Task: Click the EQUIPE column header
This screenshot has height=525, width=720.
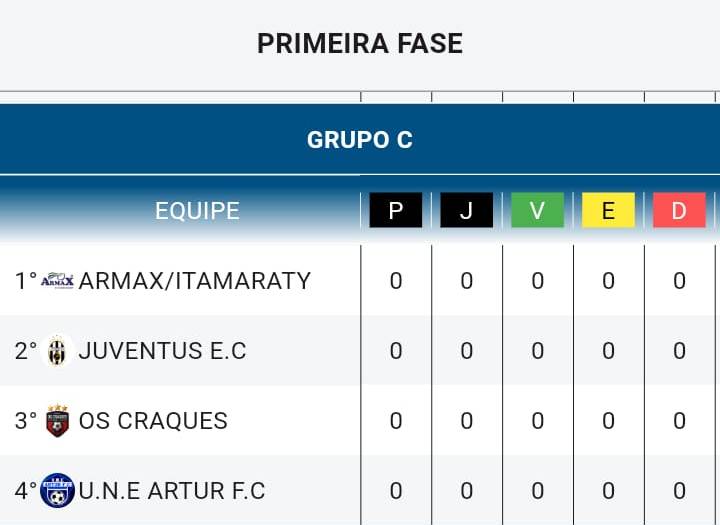Action: pos(197,211)
